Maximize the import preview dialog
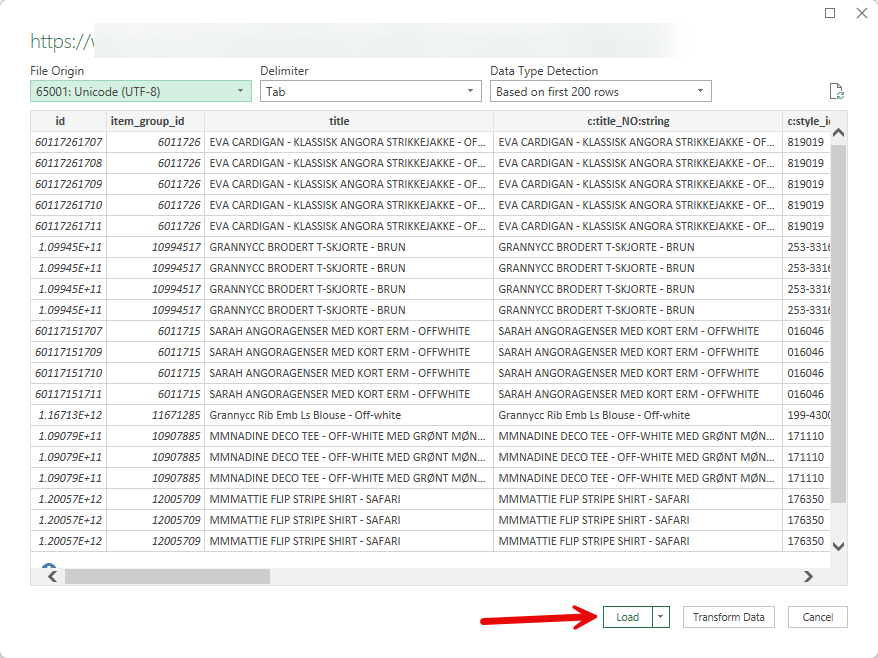 click(x=830, y=13)
